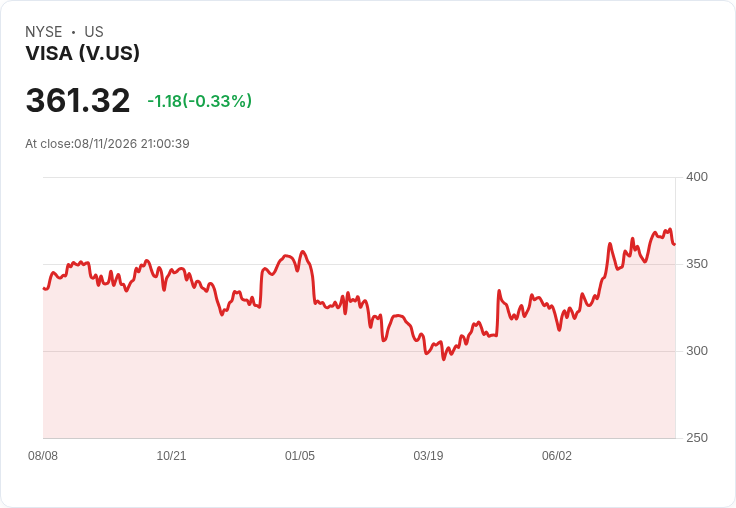Click the 400 price axis label
This screenshot has height=508, width=736.
tap(697, 177)
